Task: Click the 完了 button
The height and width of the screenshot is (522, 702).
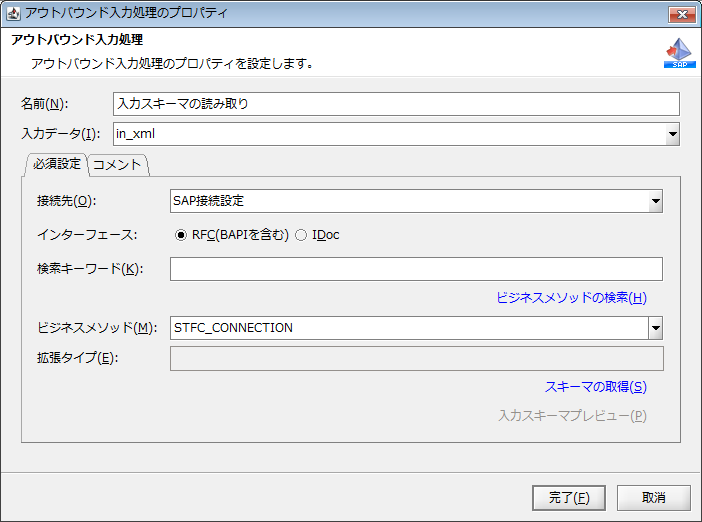Action: coord(569,498)
